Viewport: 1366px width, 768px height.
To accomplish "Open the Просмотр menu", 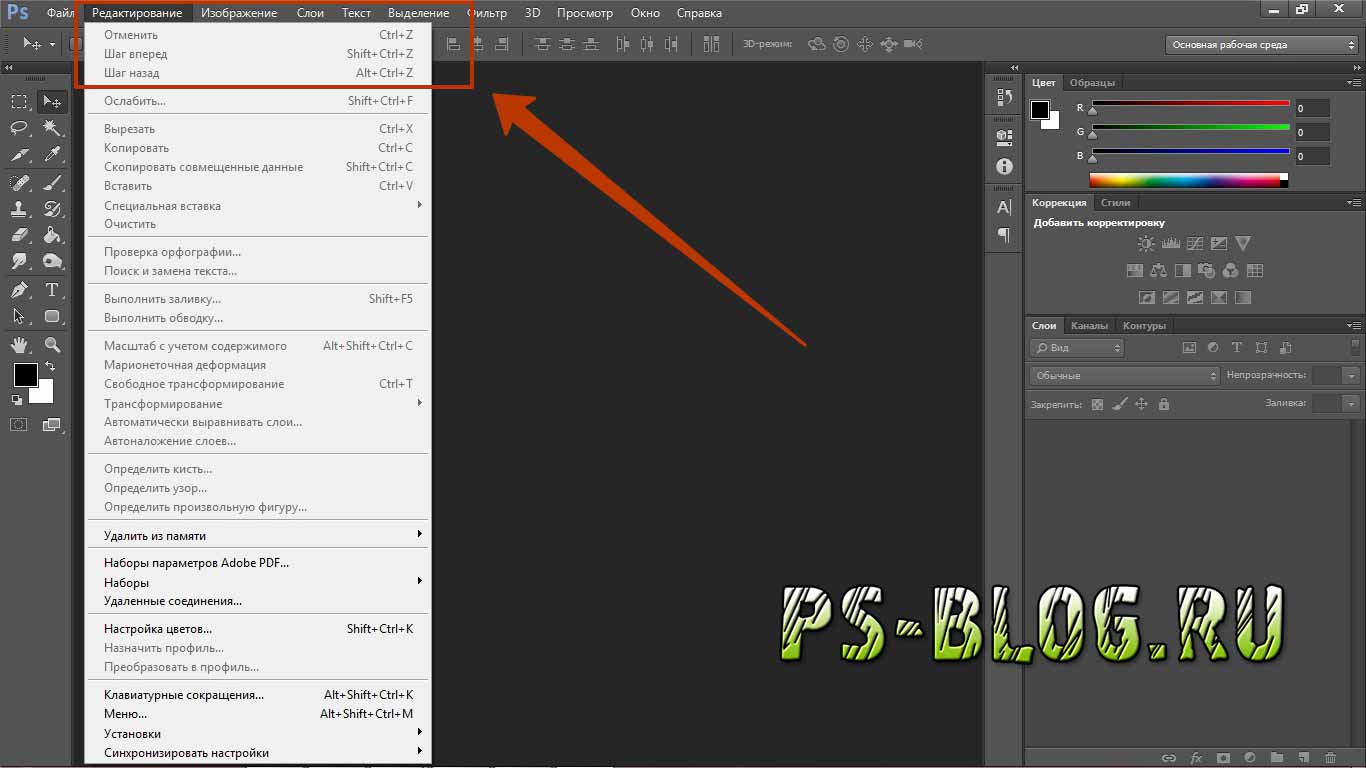I will (x=585, y=13).
